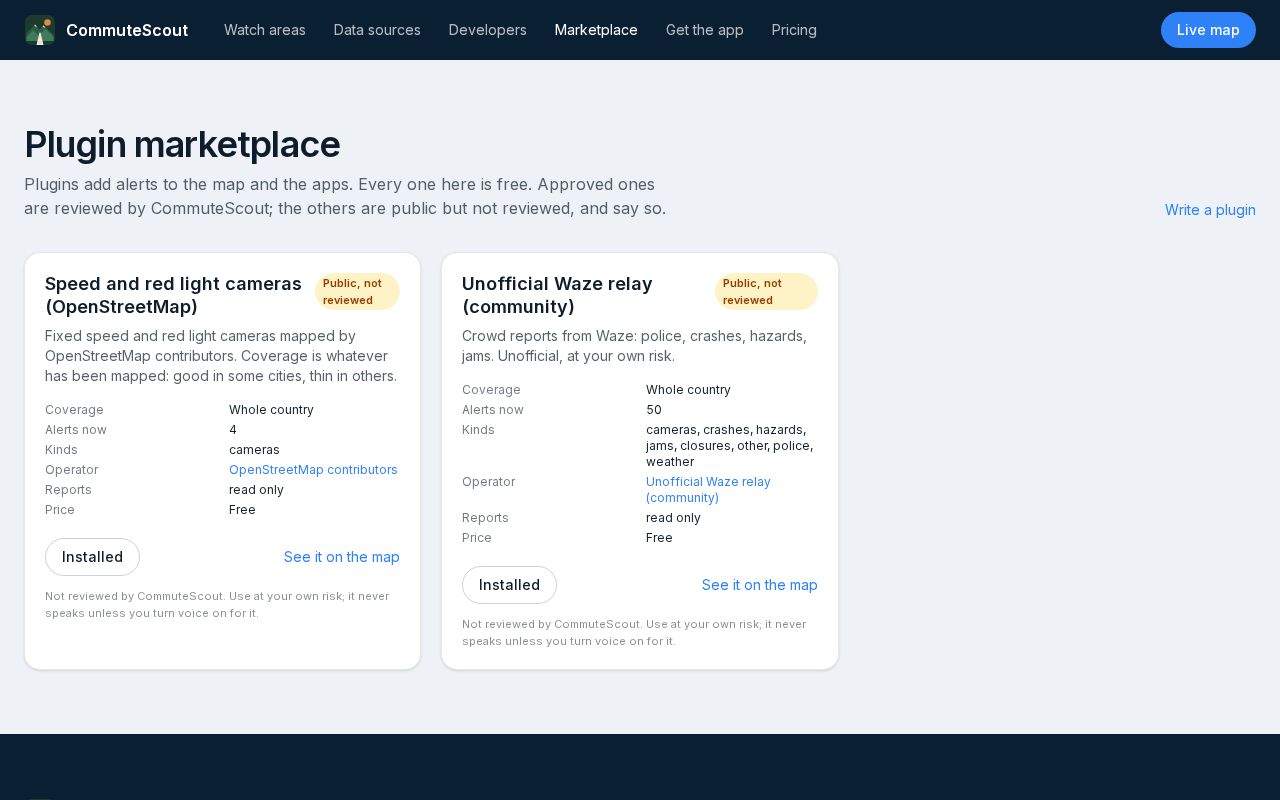Navigate to Developers
The height and width of the screenshot is (800, 1280).
pyautogui.click(x=488, y=30)
